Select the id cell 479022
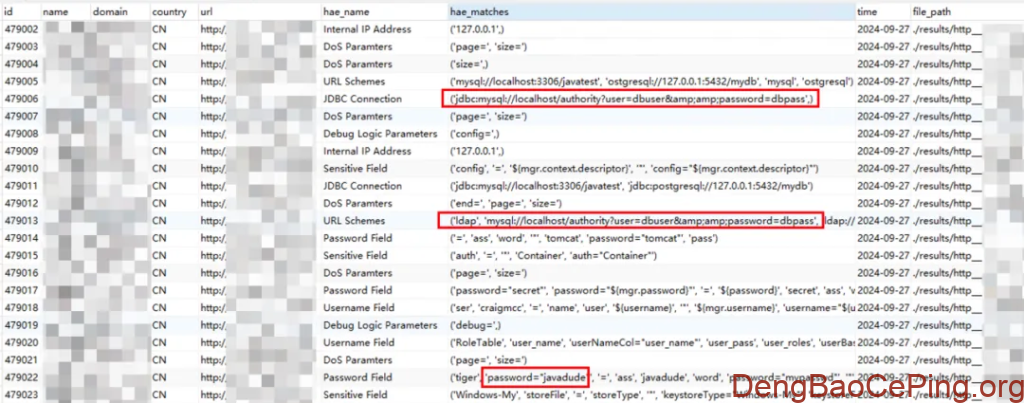Viewport: 1024px width, 403px height. click(22, 377)
